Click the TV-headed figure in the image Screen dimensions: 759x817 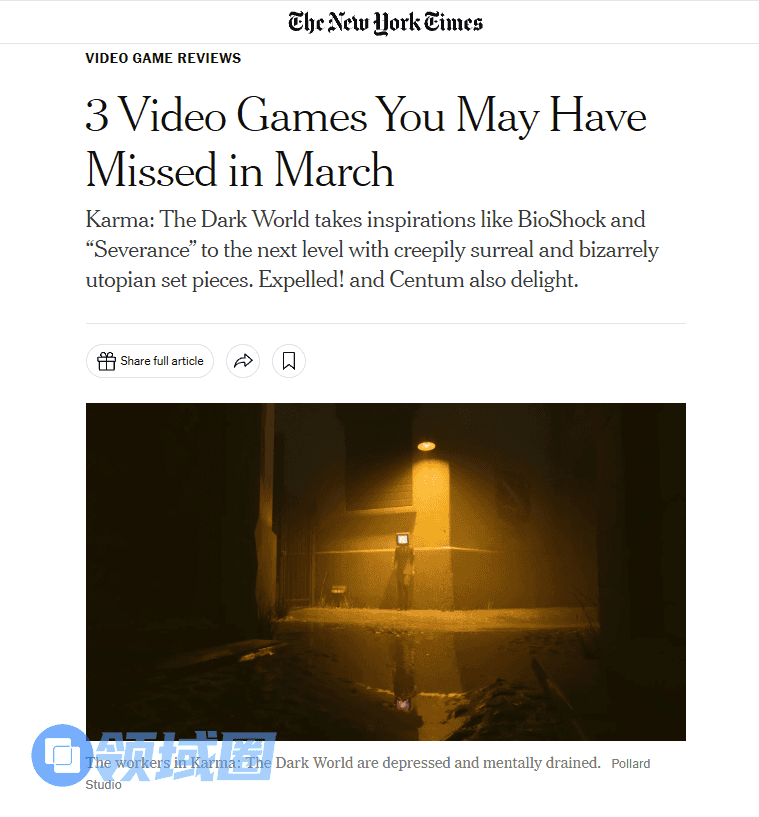[403, 571]
